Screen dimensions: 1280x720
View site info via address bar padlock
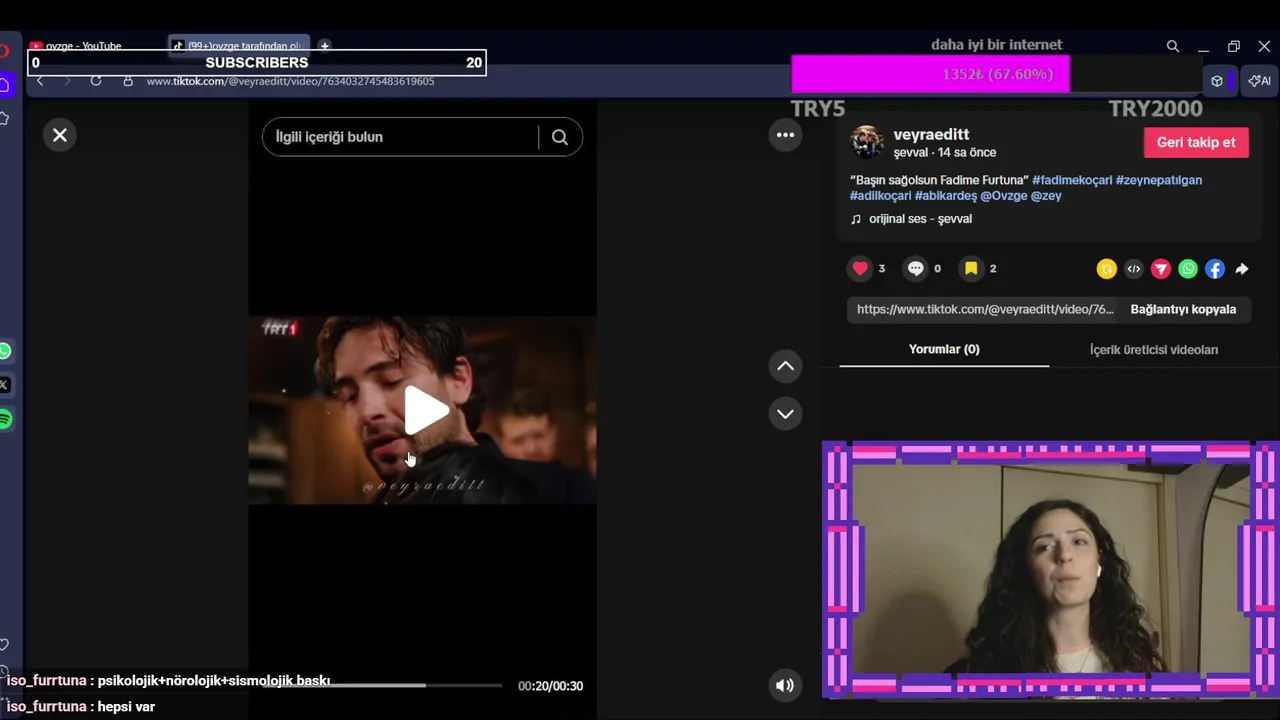point(128,81)
